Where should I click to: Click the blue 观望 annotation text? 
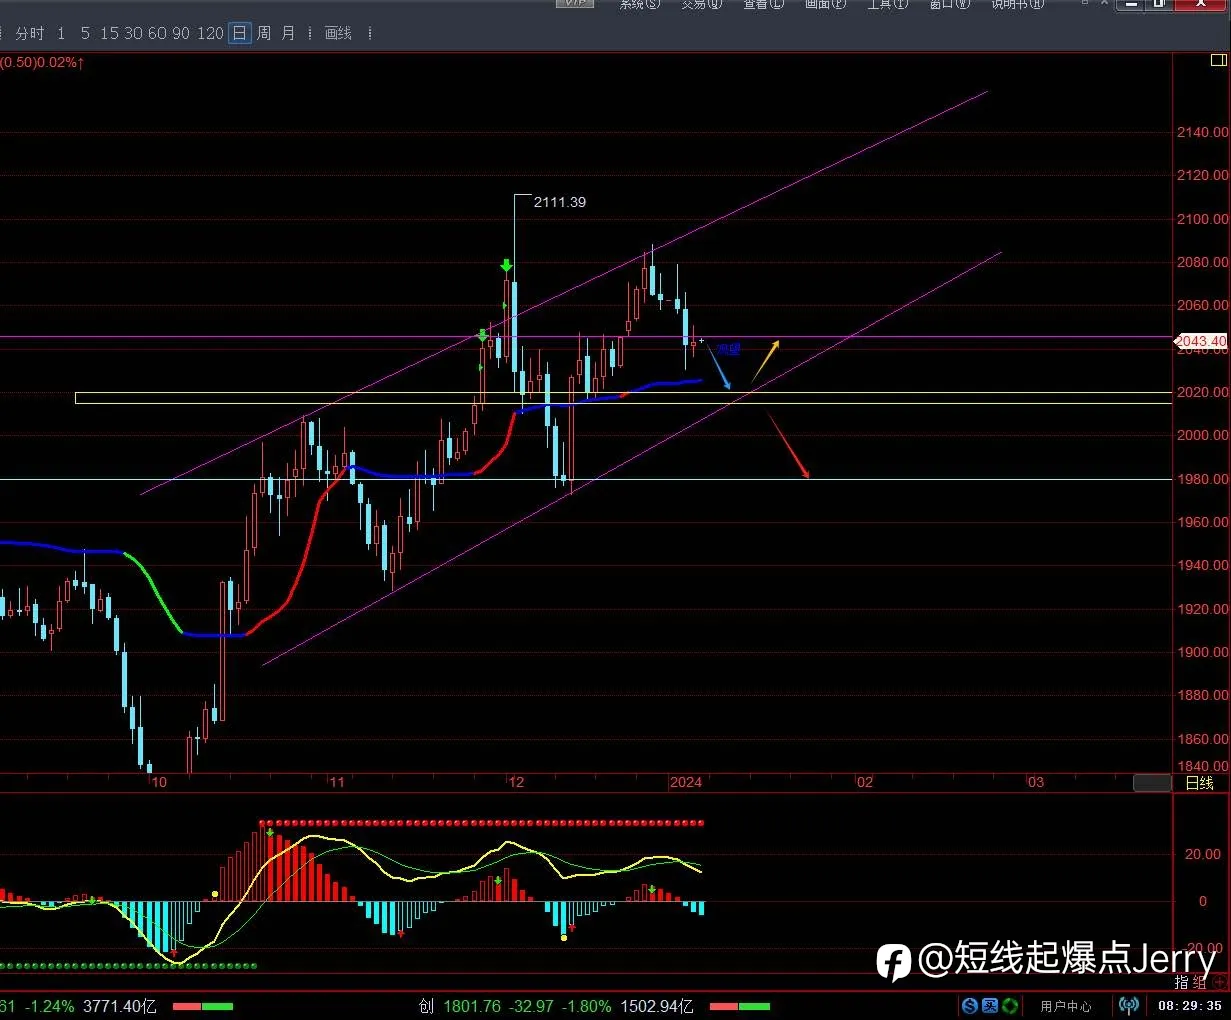tap(729, 349)
